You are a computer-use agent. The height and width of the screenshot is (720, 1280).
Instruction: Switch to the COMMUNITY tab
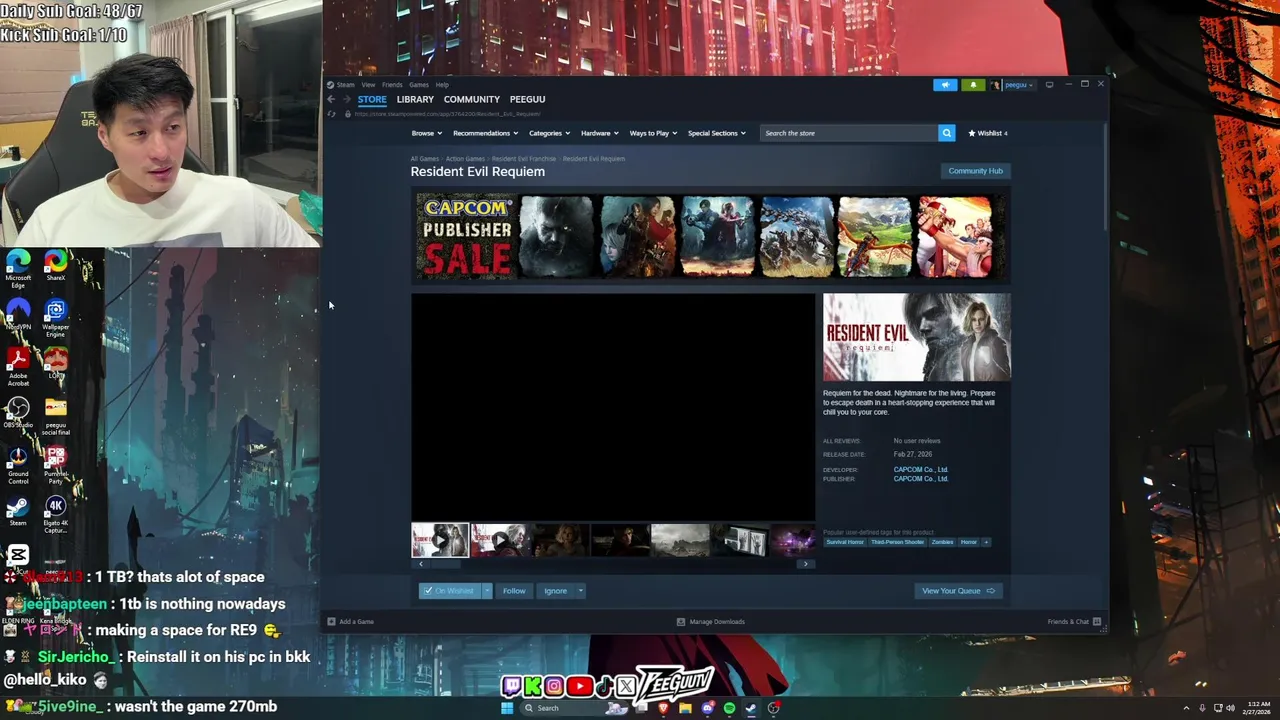472,99
